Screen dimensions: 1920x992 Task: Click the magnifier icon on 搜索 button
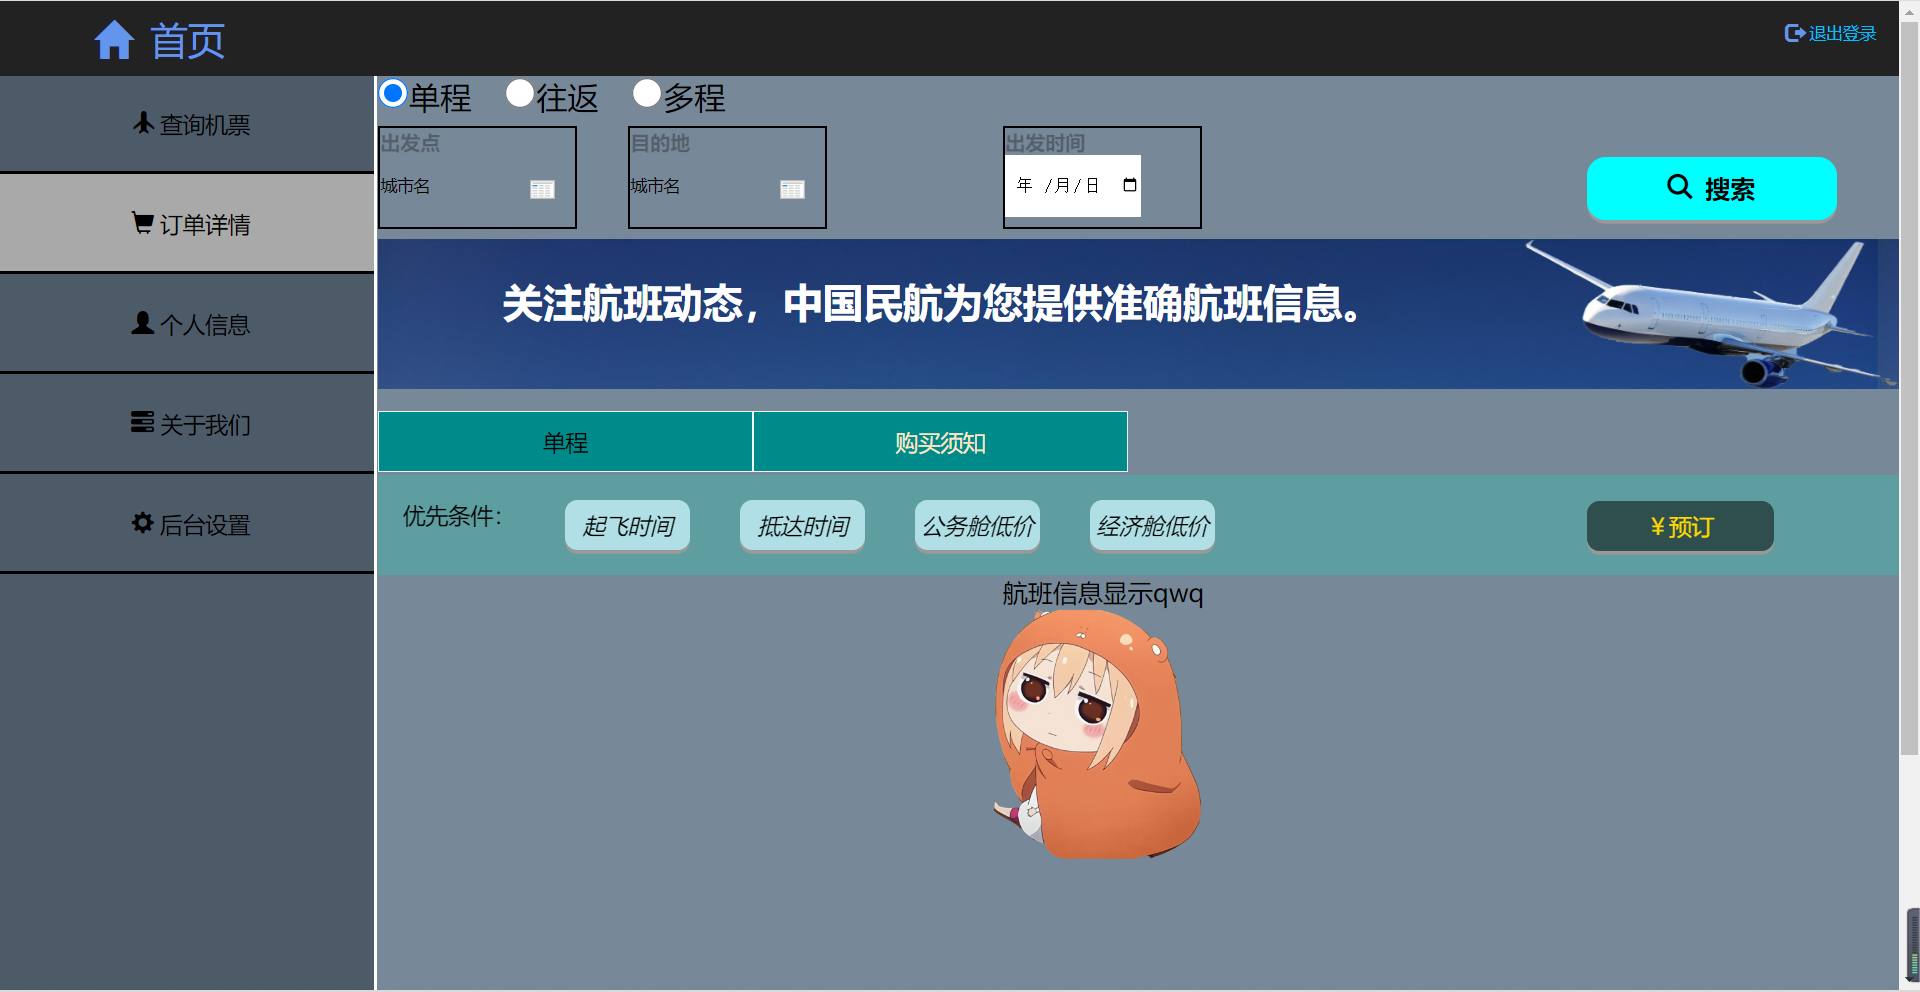[x=1680, y=186]
